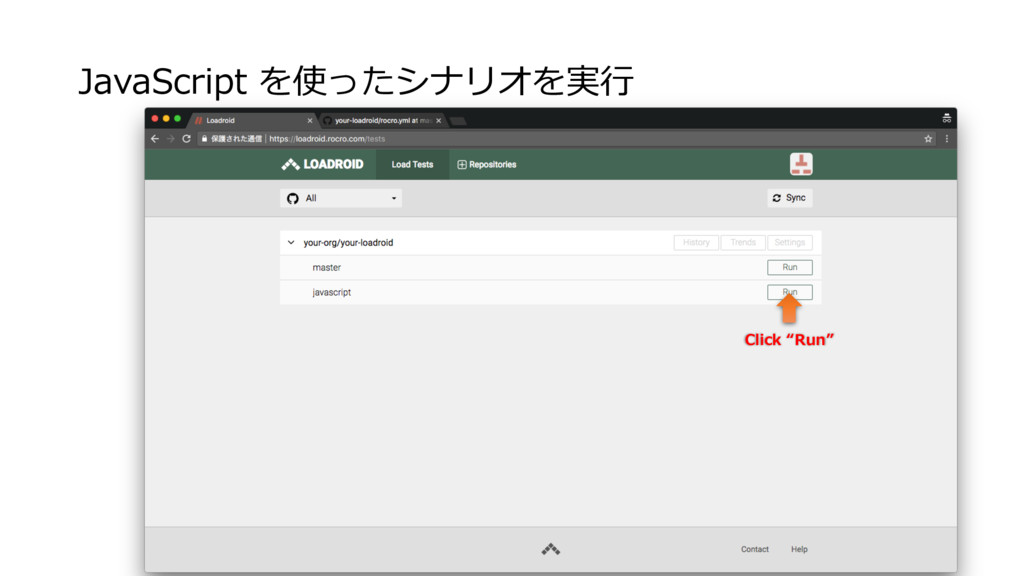Viewport: 1024px width, 576px height.
Task: Open Trends for your-org/your-loadroid
Action: click(743, 242)
